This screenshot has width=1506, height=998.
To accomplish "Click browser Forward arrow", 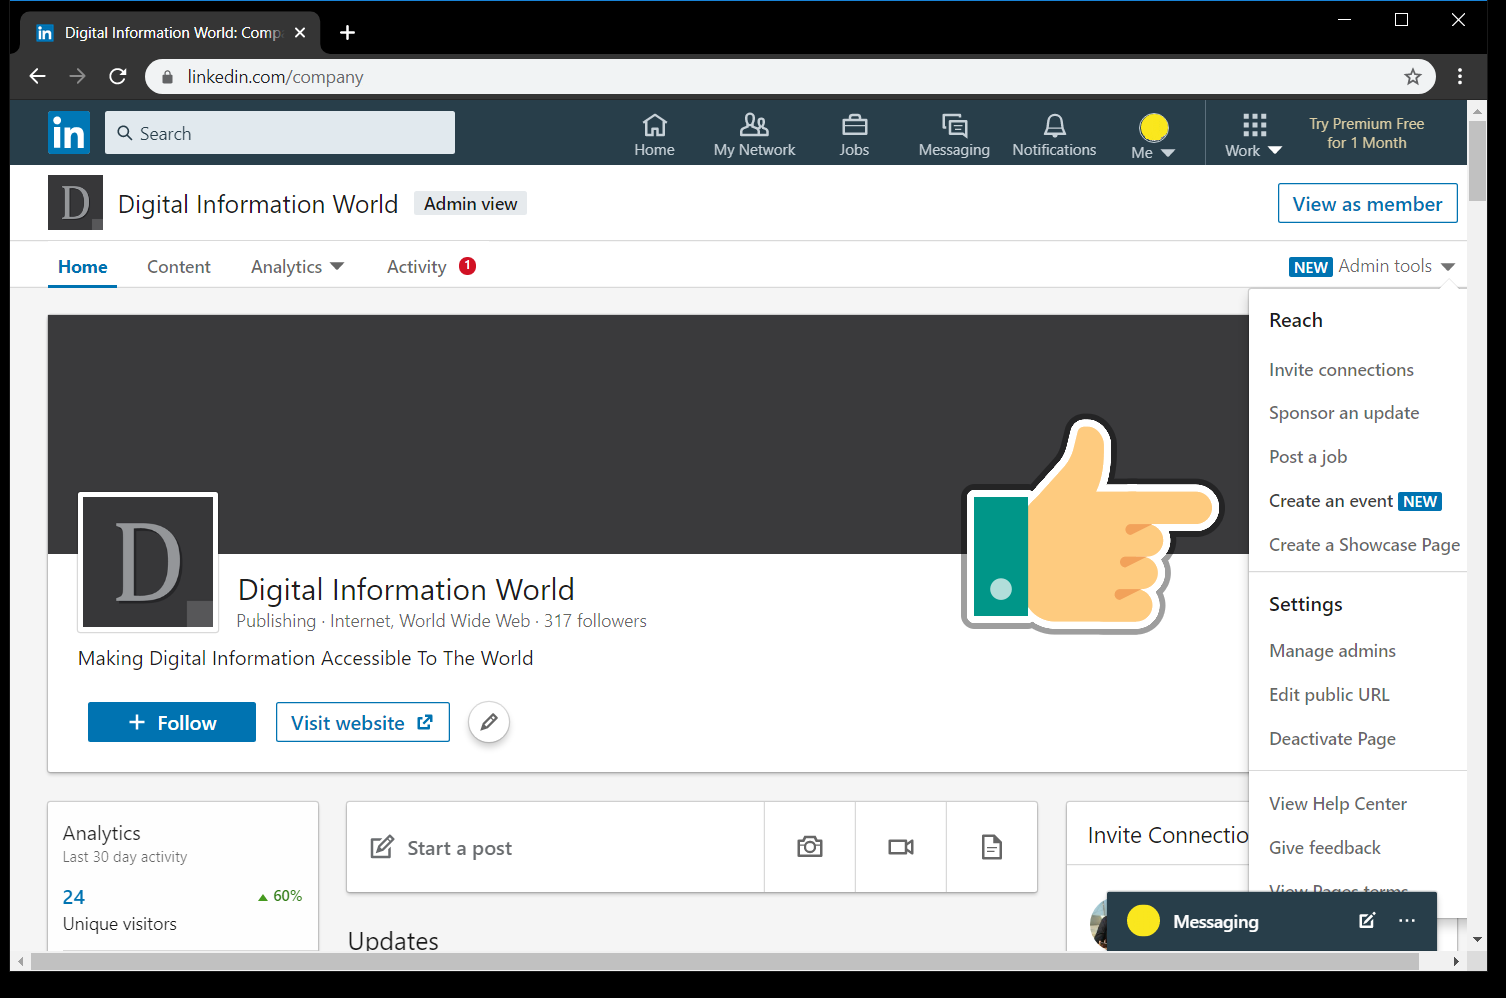I will click(77, 76).
